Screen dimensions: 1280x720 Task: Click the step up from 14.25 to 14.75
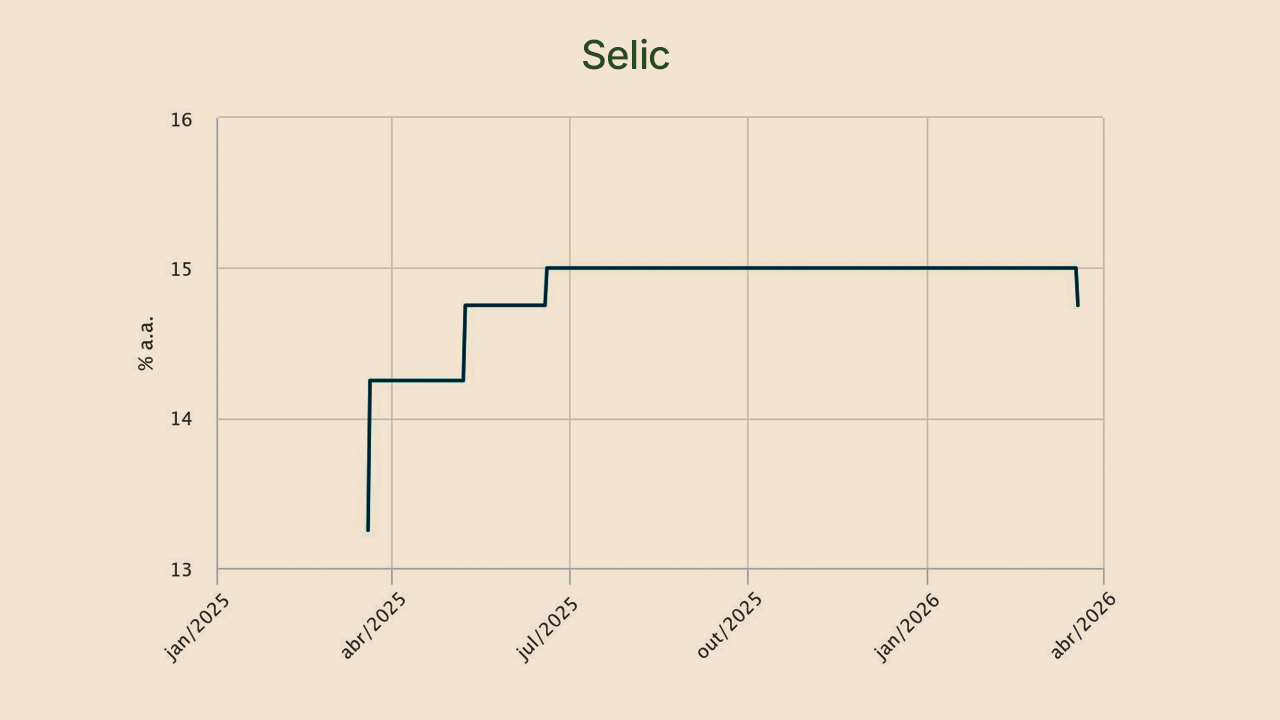coord(464,342)
